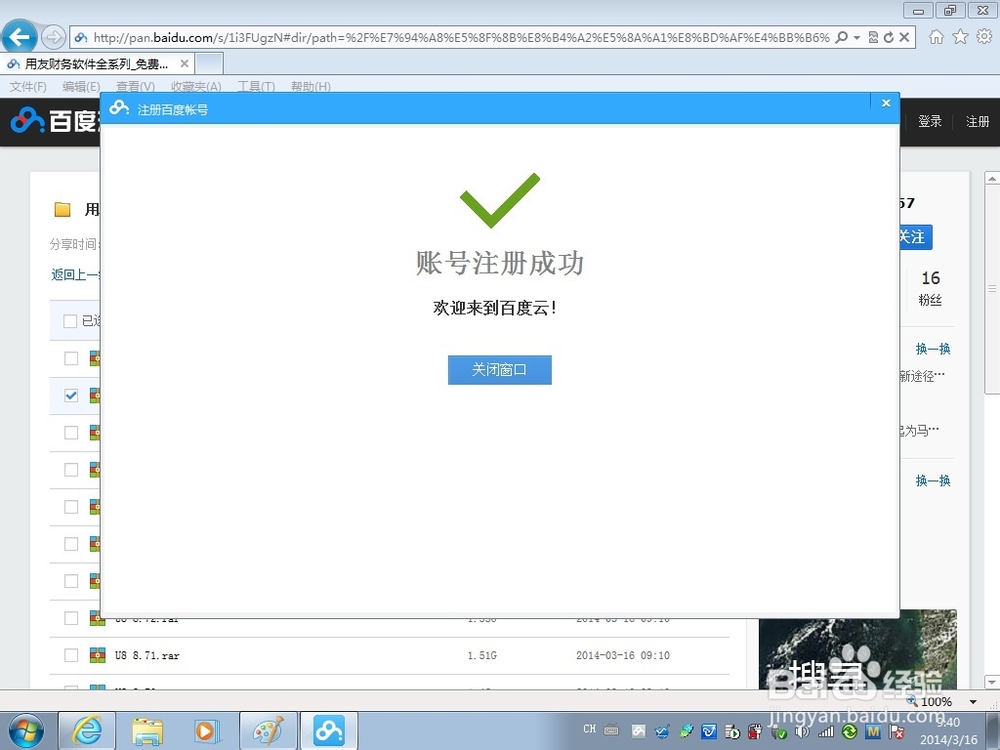Check the fifth file row checkbox
Viewport: 1000px width, 750px height.
pos(71,506)
